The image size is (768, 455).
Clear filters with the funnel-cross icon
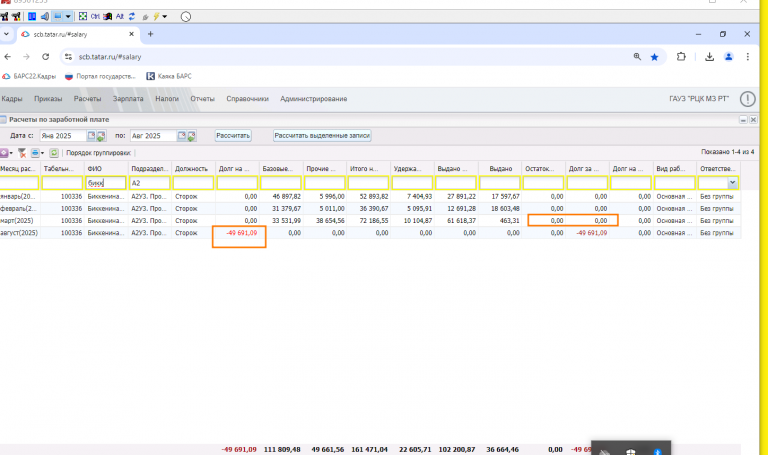coord(22,153)
